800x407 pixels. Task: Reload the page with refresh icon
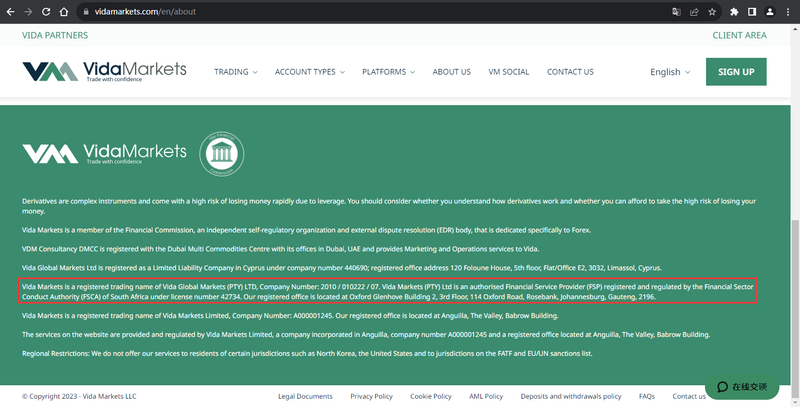[46, 12]
